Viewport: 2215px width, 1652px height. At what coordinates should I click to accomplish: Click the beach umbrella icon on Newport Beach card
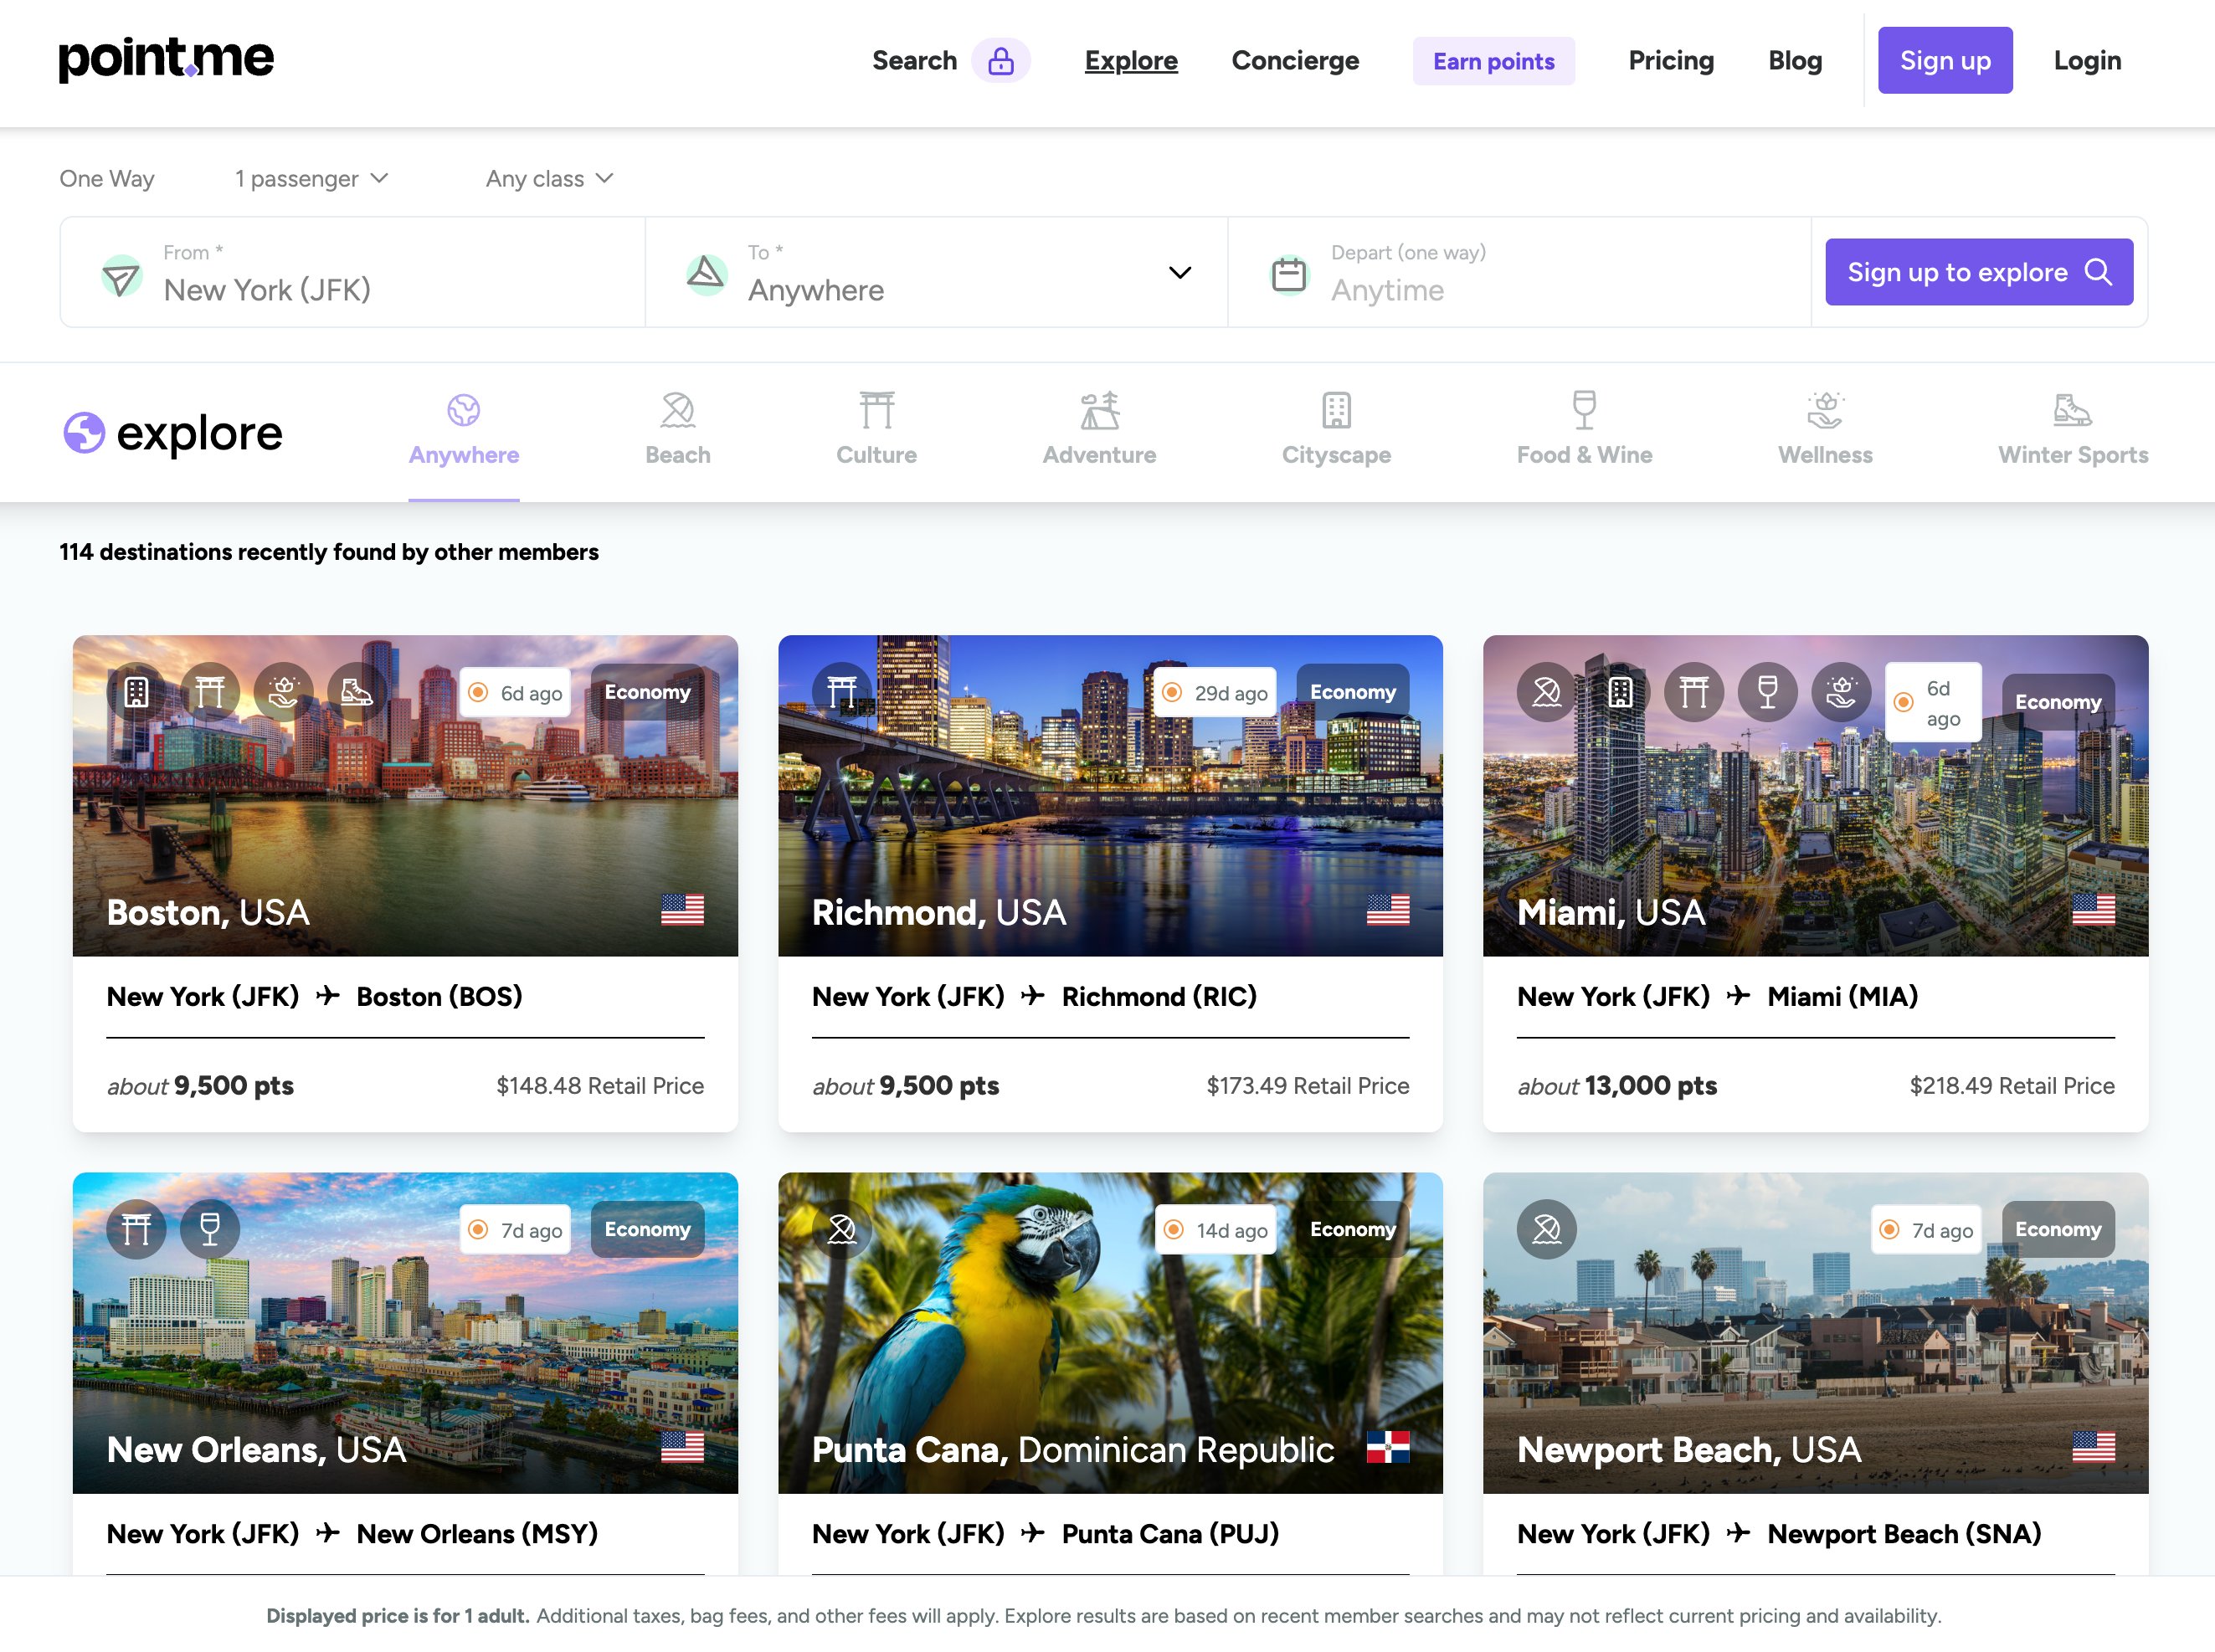[1546, 1228]
